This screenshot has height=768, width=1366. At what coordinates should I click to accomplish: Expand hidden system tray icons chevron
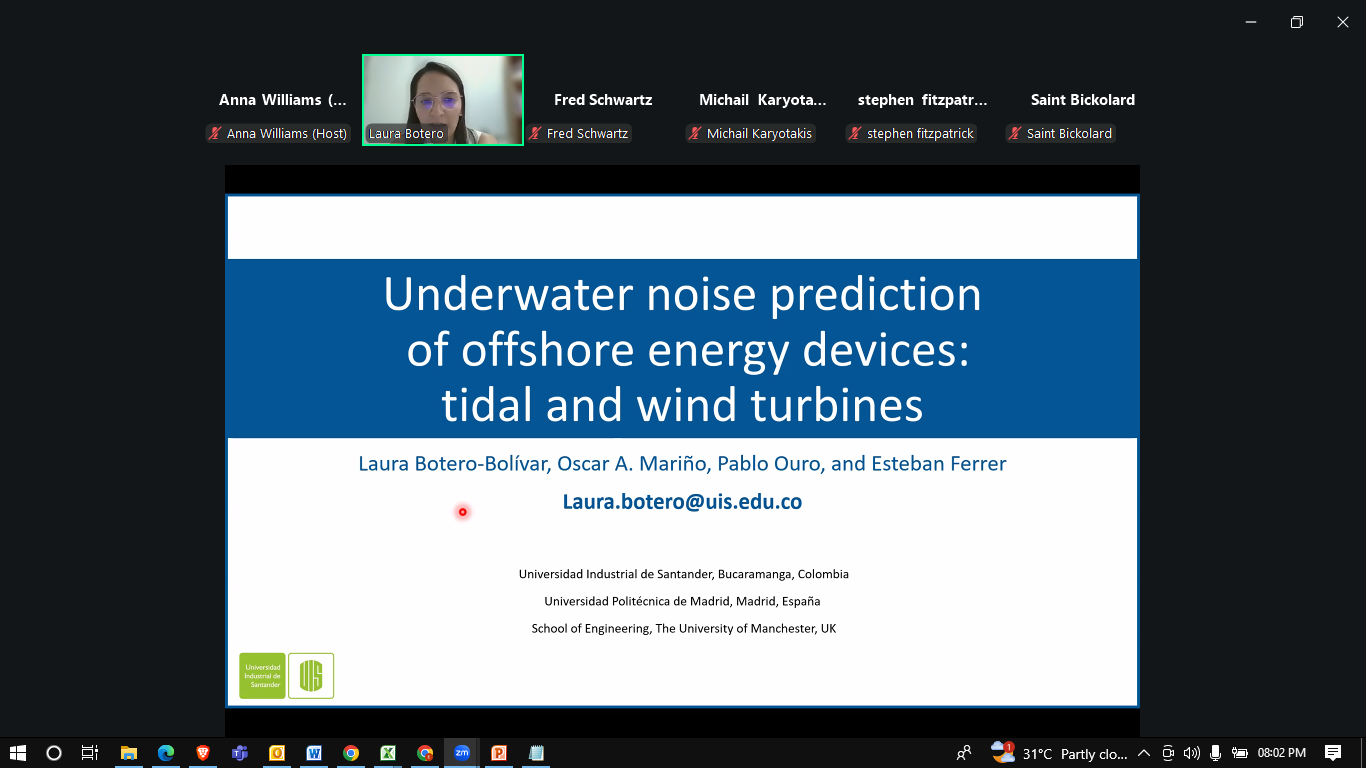pyautogui.click(x=1144, y=753)
